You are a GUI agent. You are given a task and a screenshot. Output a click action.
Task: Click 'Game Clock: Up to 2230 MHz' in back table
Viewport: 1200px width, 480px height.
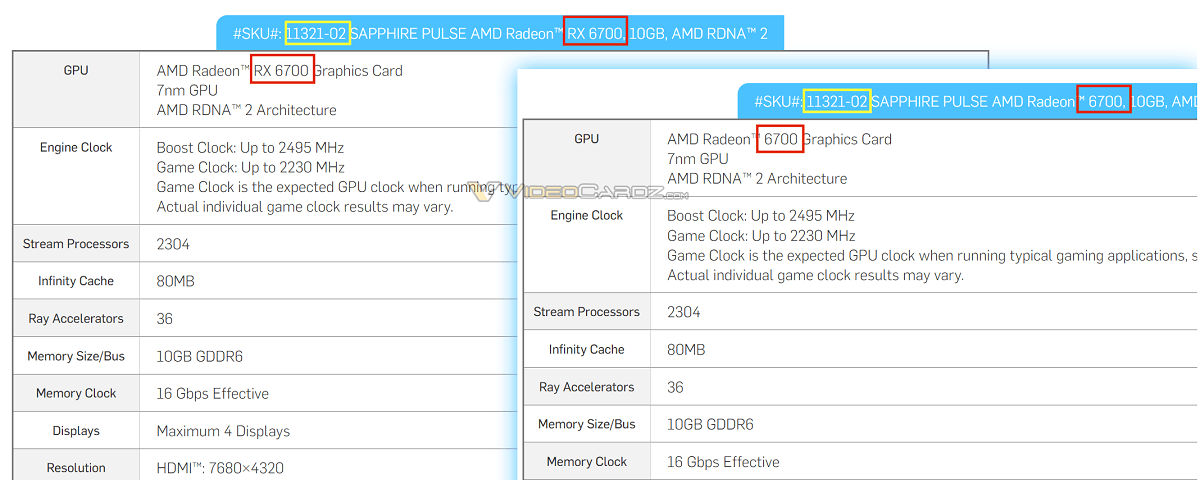(251, 168)
